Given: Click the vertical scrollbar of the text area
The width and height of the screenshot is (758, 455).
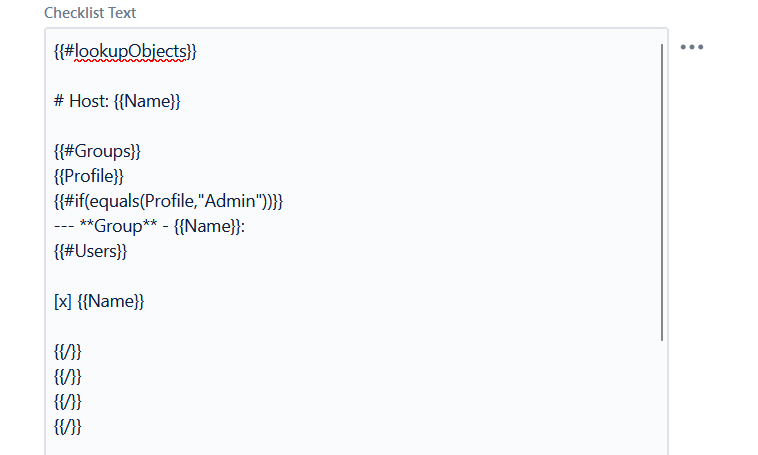Looking at the screenshot, I should 662,192.
